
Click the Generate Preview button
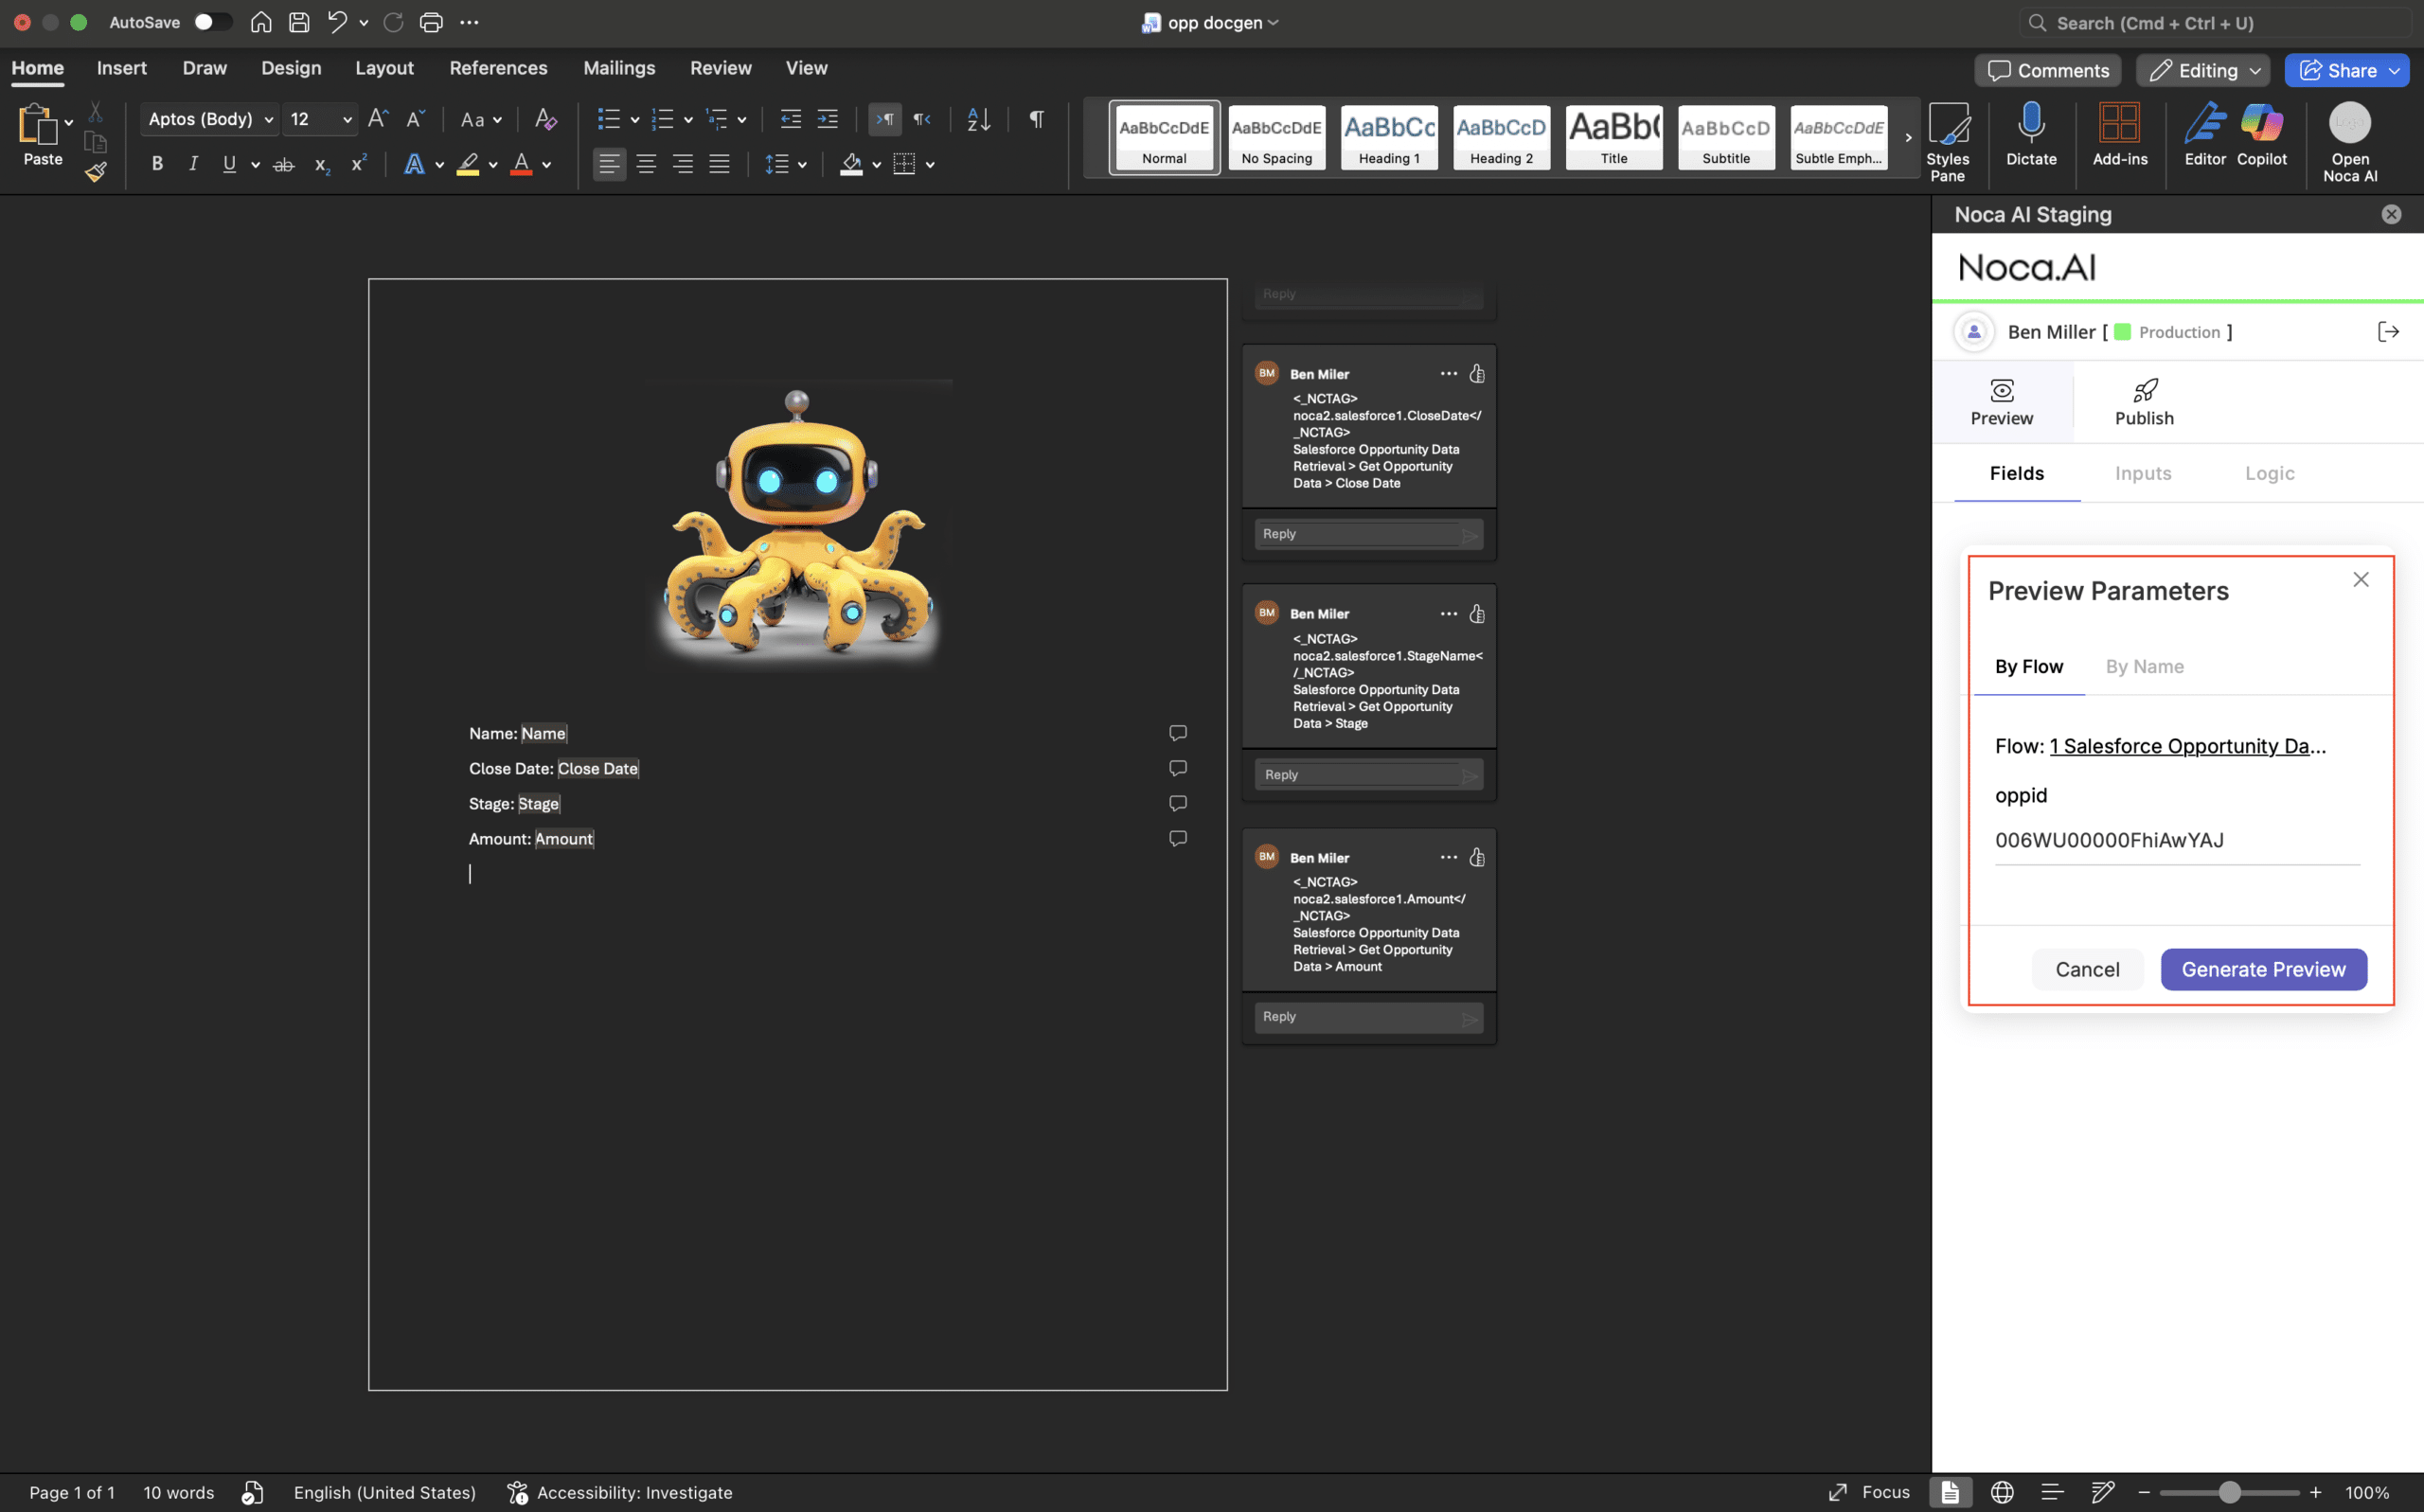click(x=2263, y=969)
